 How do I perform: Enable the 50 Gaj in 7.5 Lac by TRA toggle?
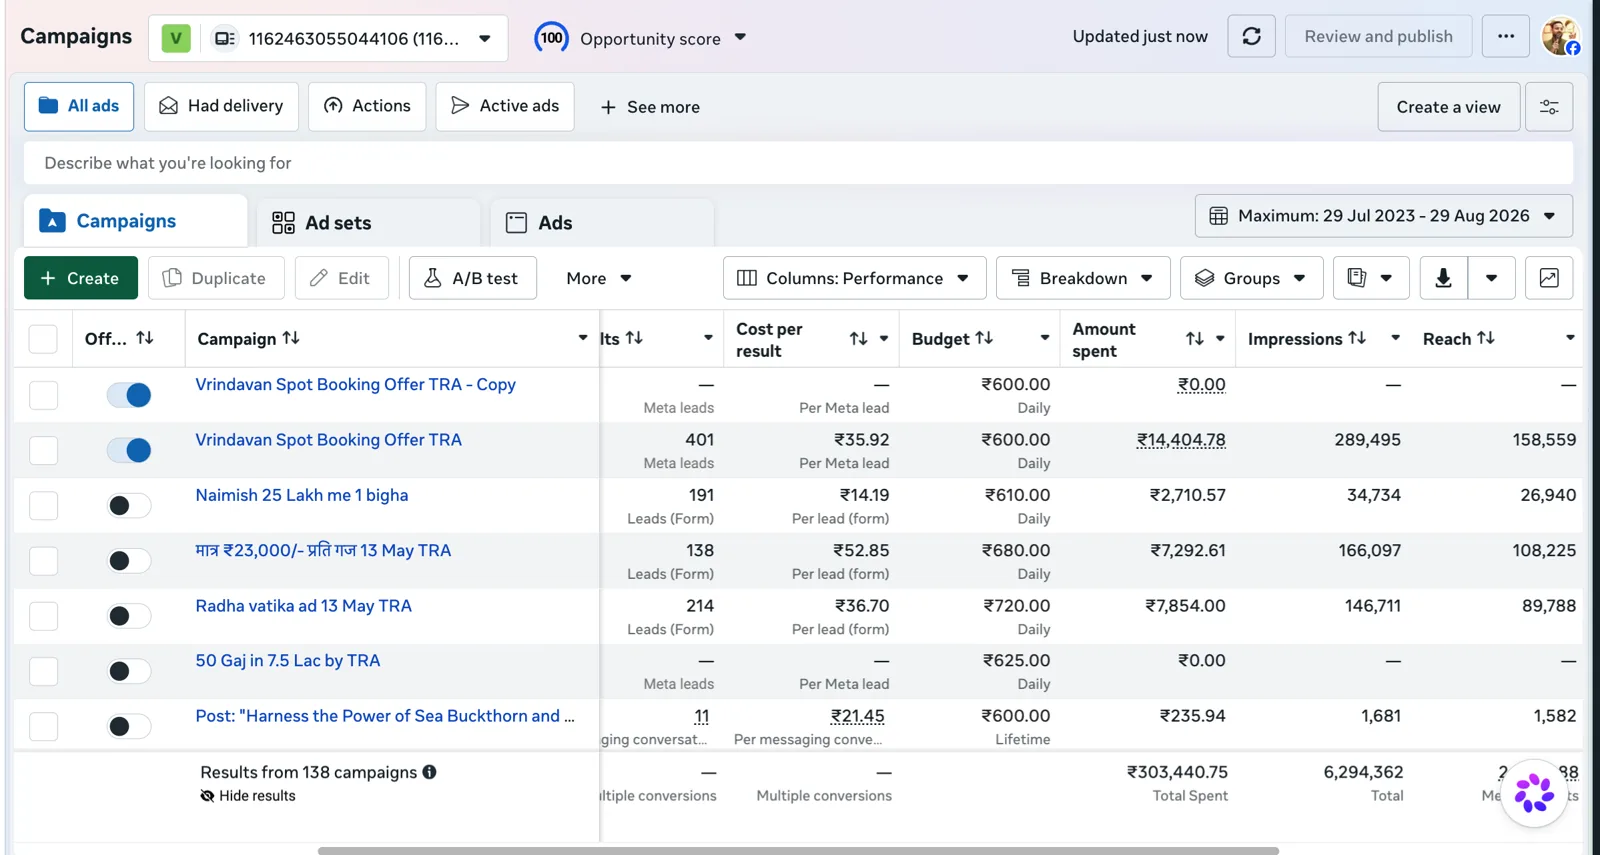tap(129, 671)
